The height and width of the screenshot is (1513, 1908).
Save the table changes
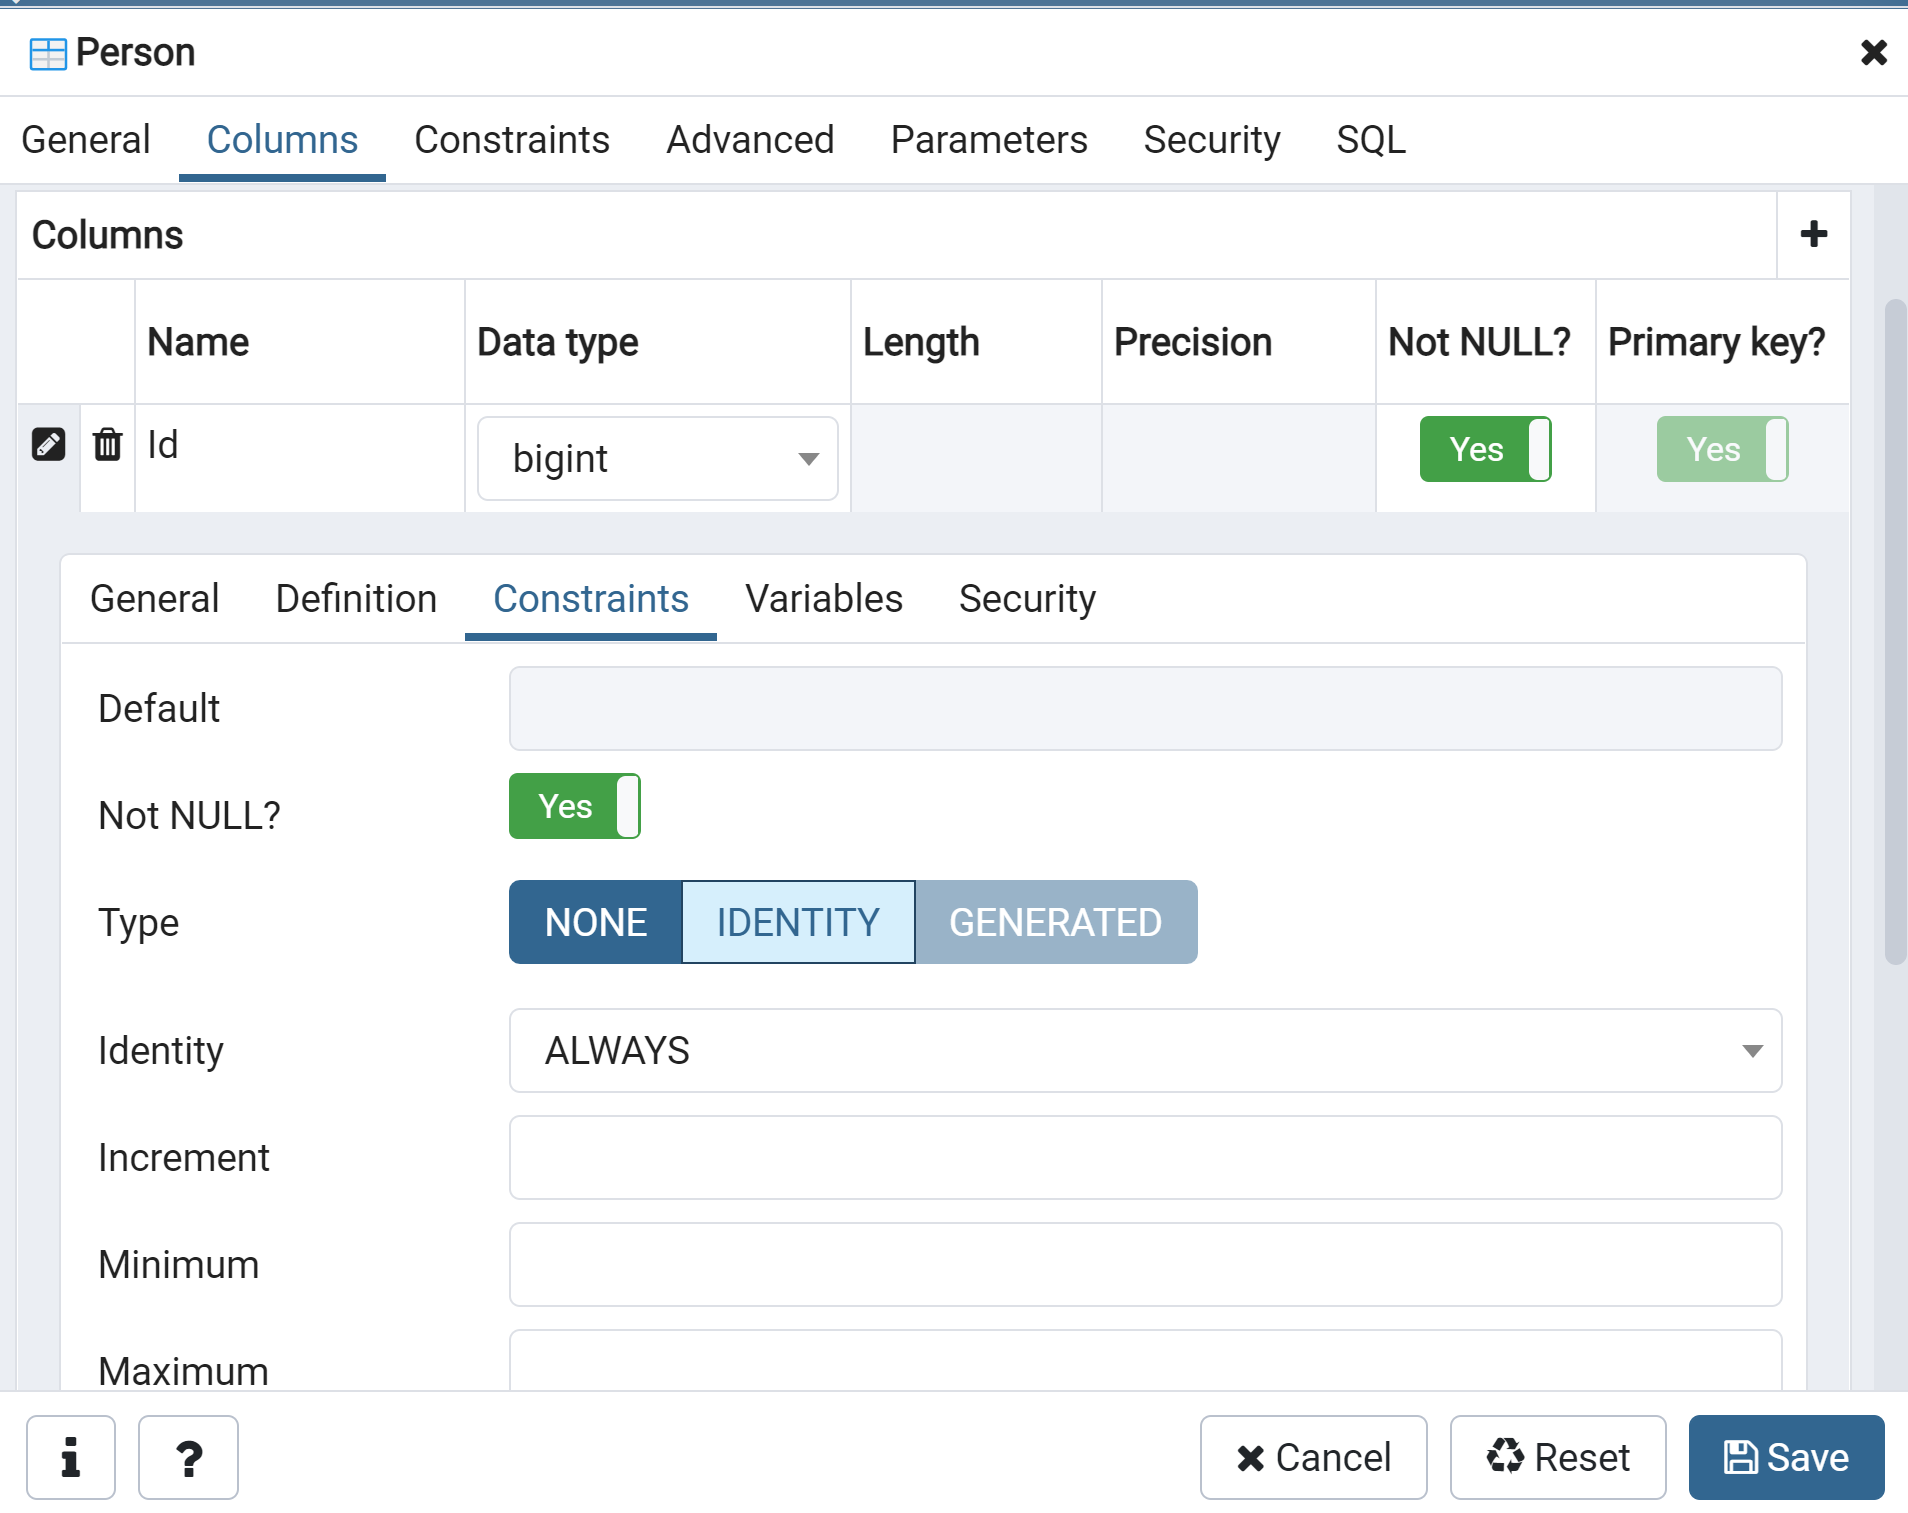click(1786, 1457)
